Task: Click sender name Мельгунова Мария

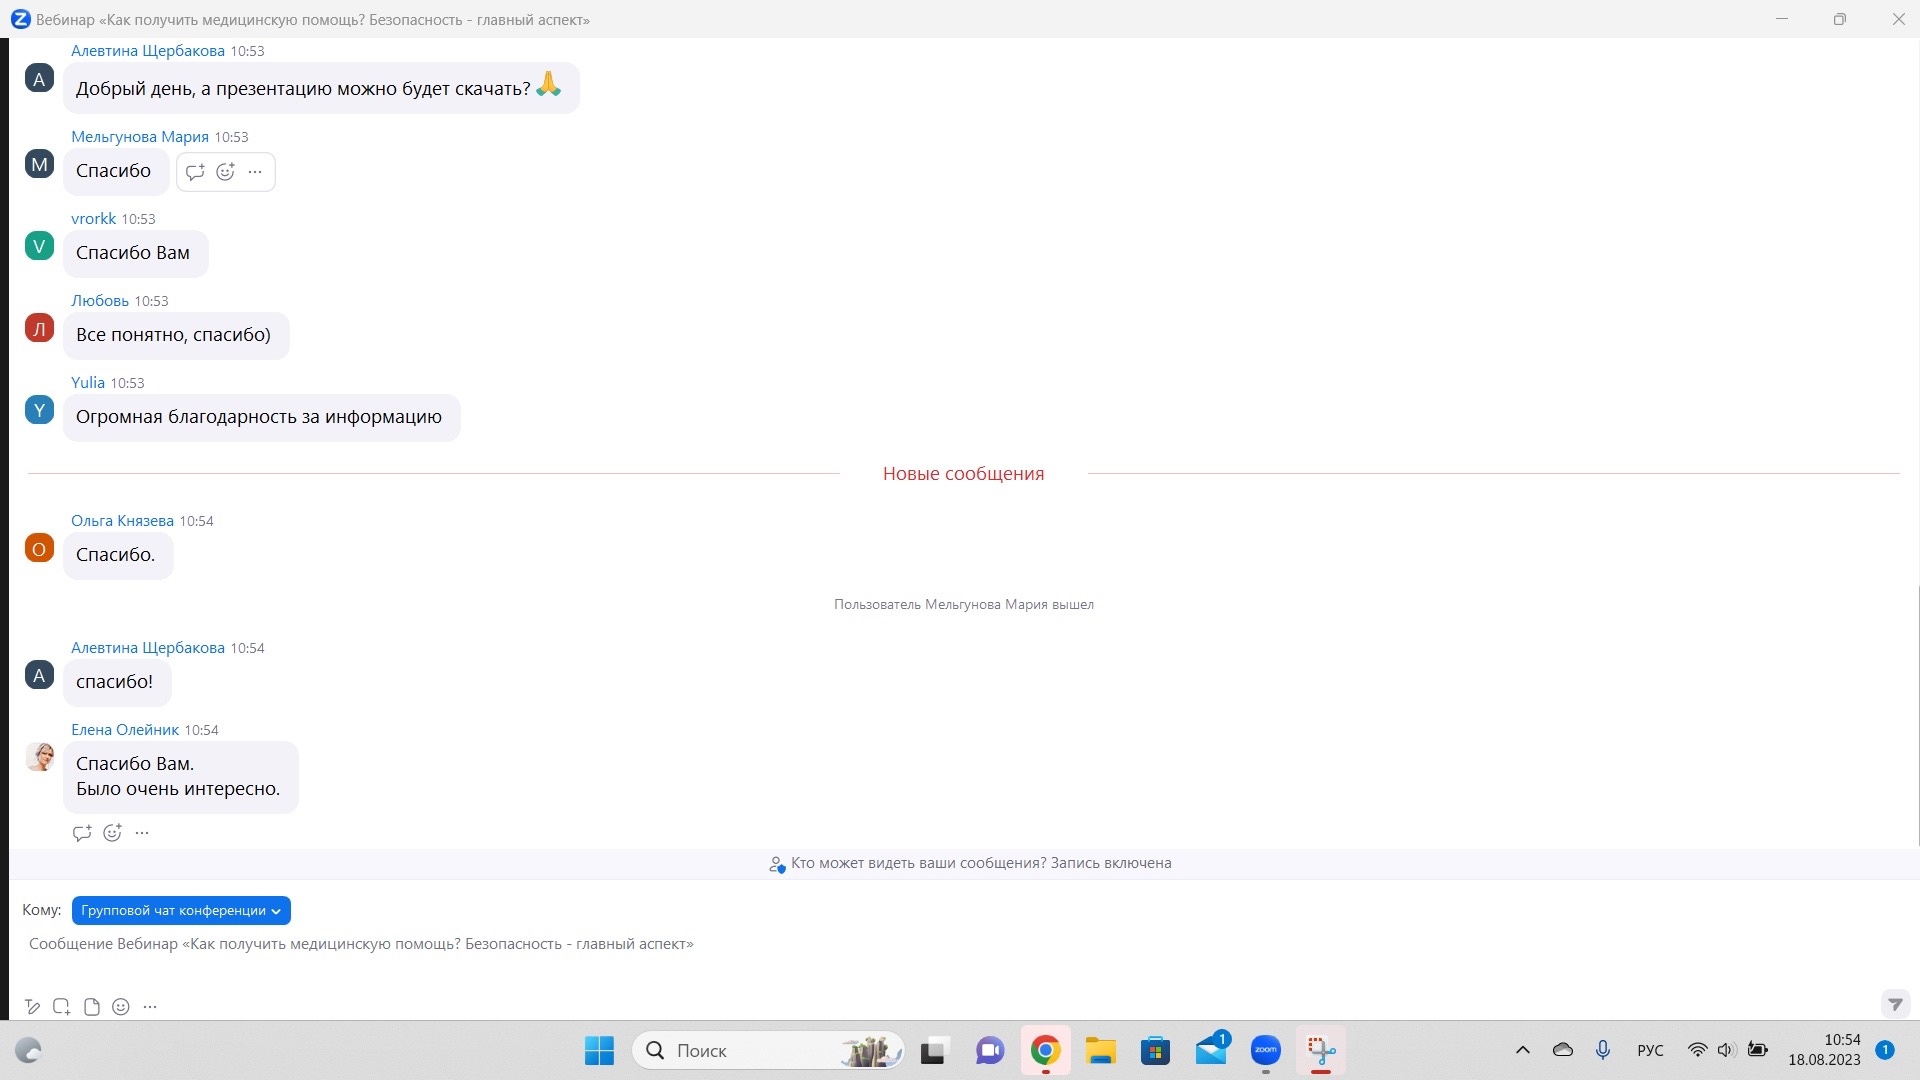Action: (x=140, y=137)
